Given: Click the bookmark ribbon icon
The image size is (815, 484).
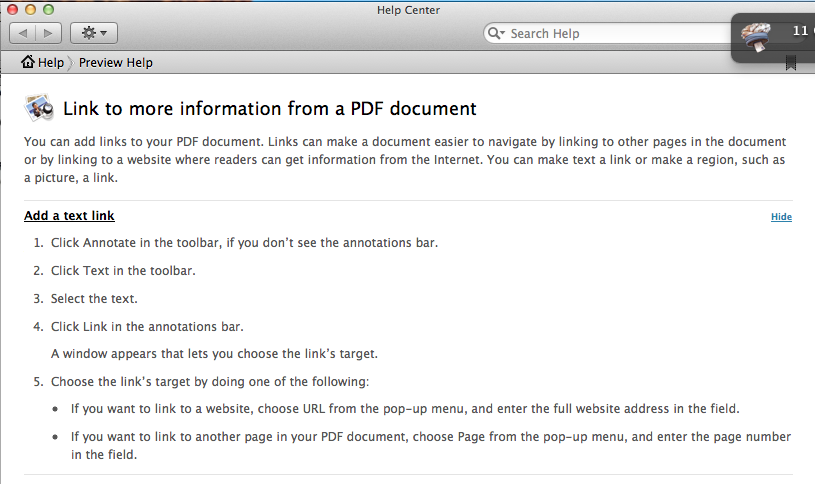Looking at the screenshot, I should pos(791,63).
